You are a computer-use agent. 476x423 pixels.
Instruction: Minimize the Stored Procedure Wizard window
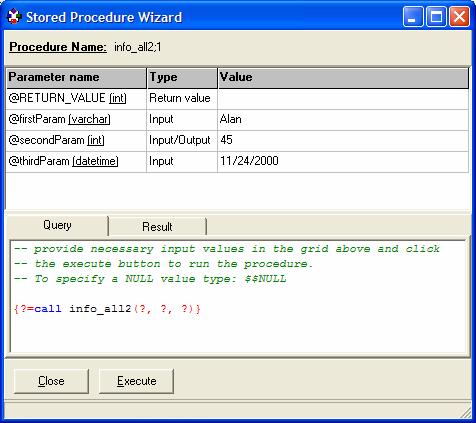pos(413,16)
